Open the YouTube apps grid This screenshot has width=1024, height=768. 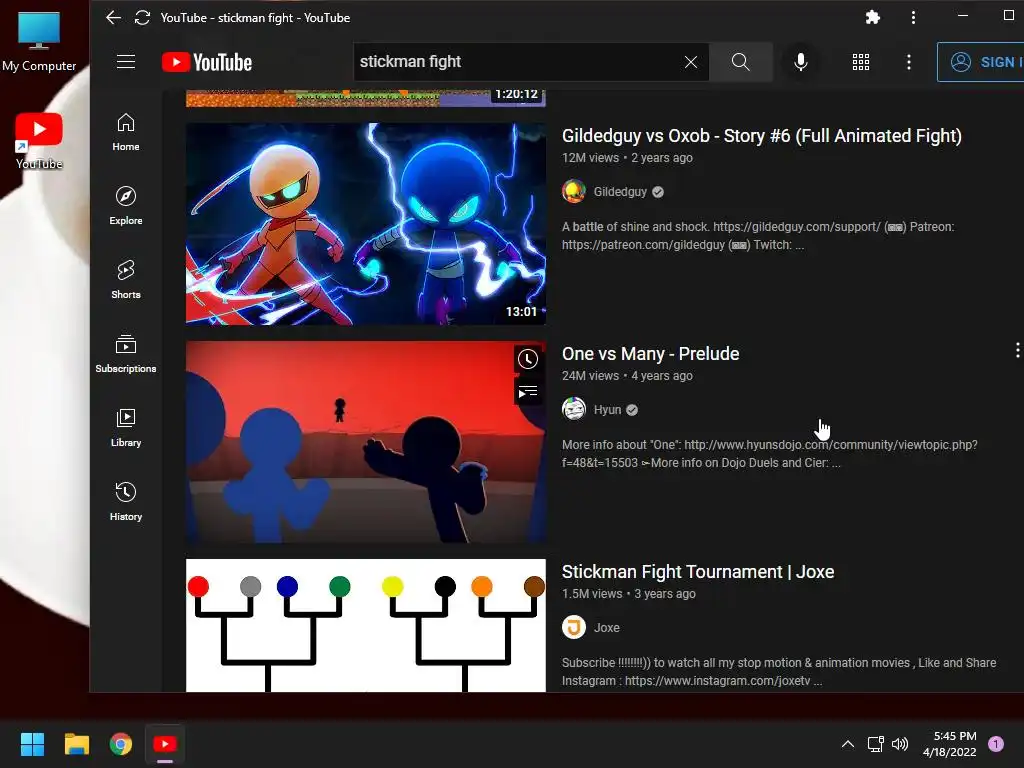click(x=861, y=62)
